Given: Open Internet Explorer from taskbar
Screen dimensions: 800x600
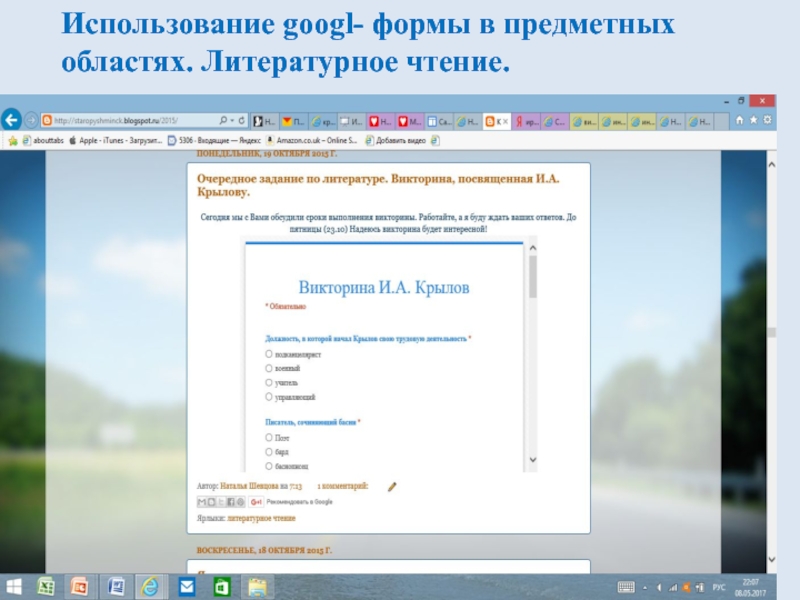Looking at the screenshot, I should (x=151, y=586).
